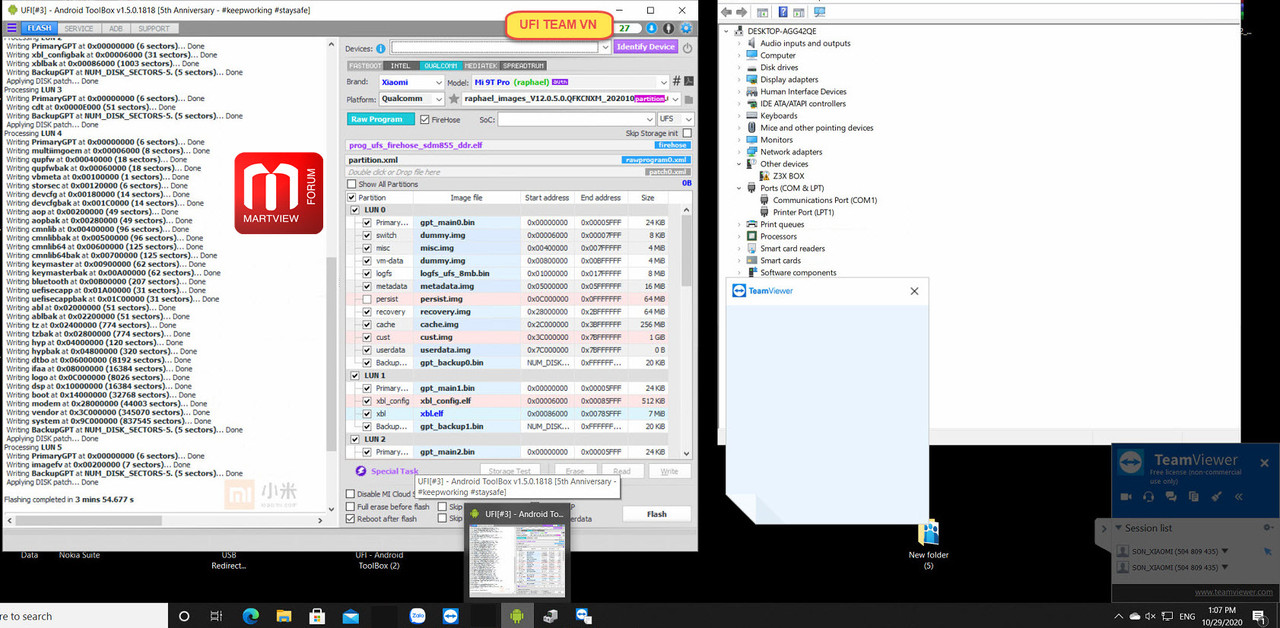Toggle the FireHose checkbox
Screen dimensions: 1280x628
tap(425, 119)
